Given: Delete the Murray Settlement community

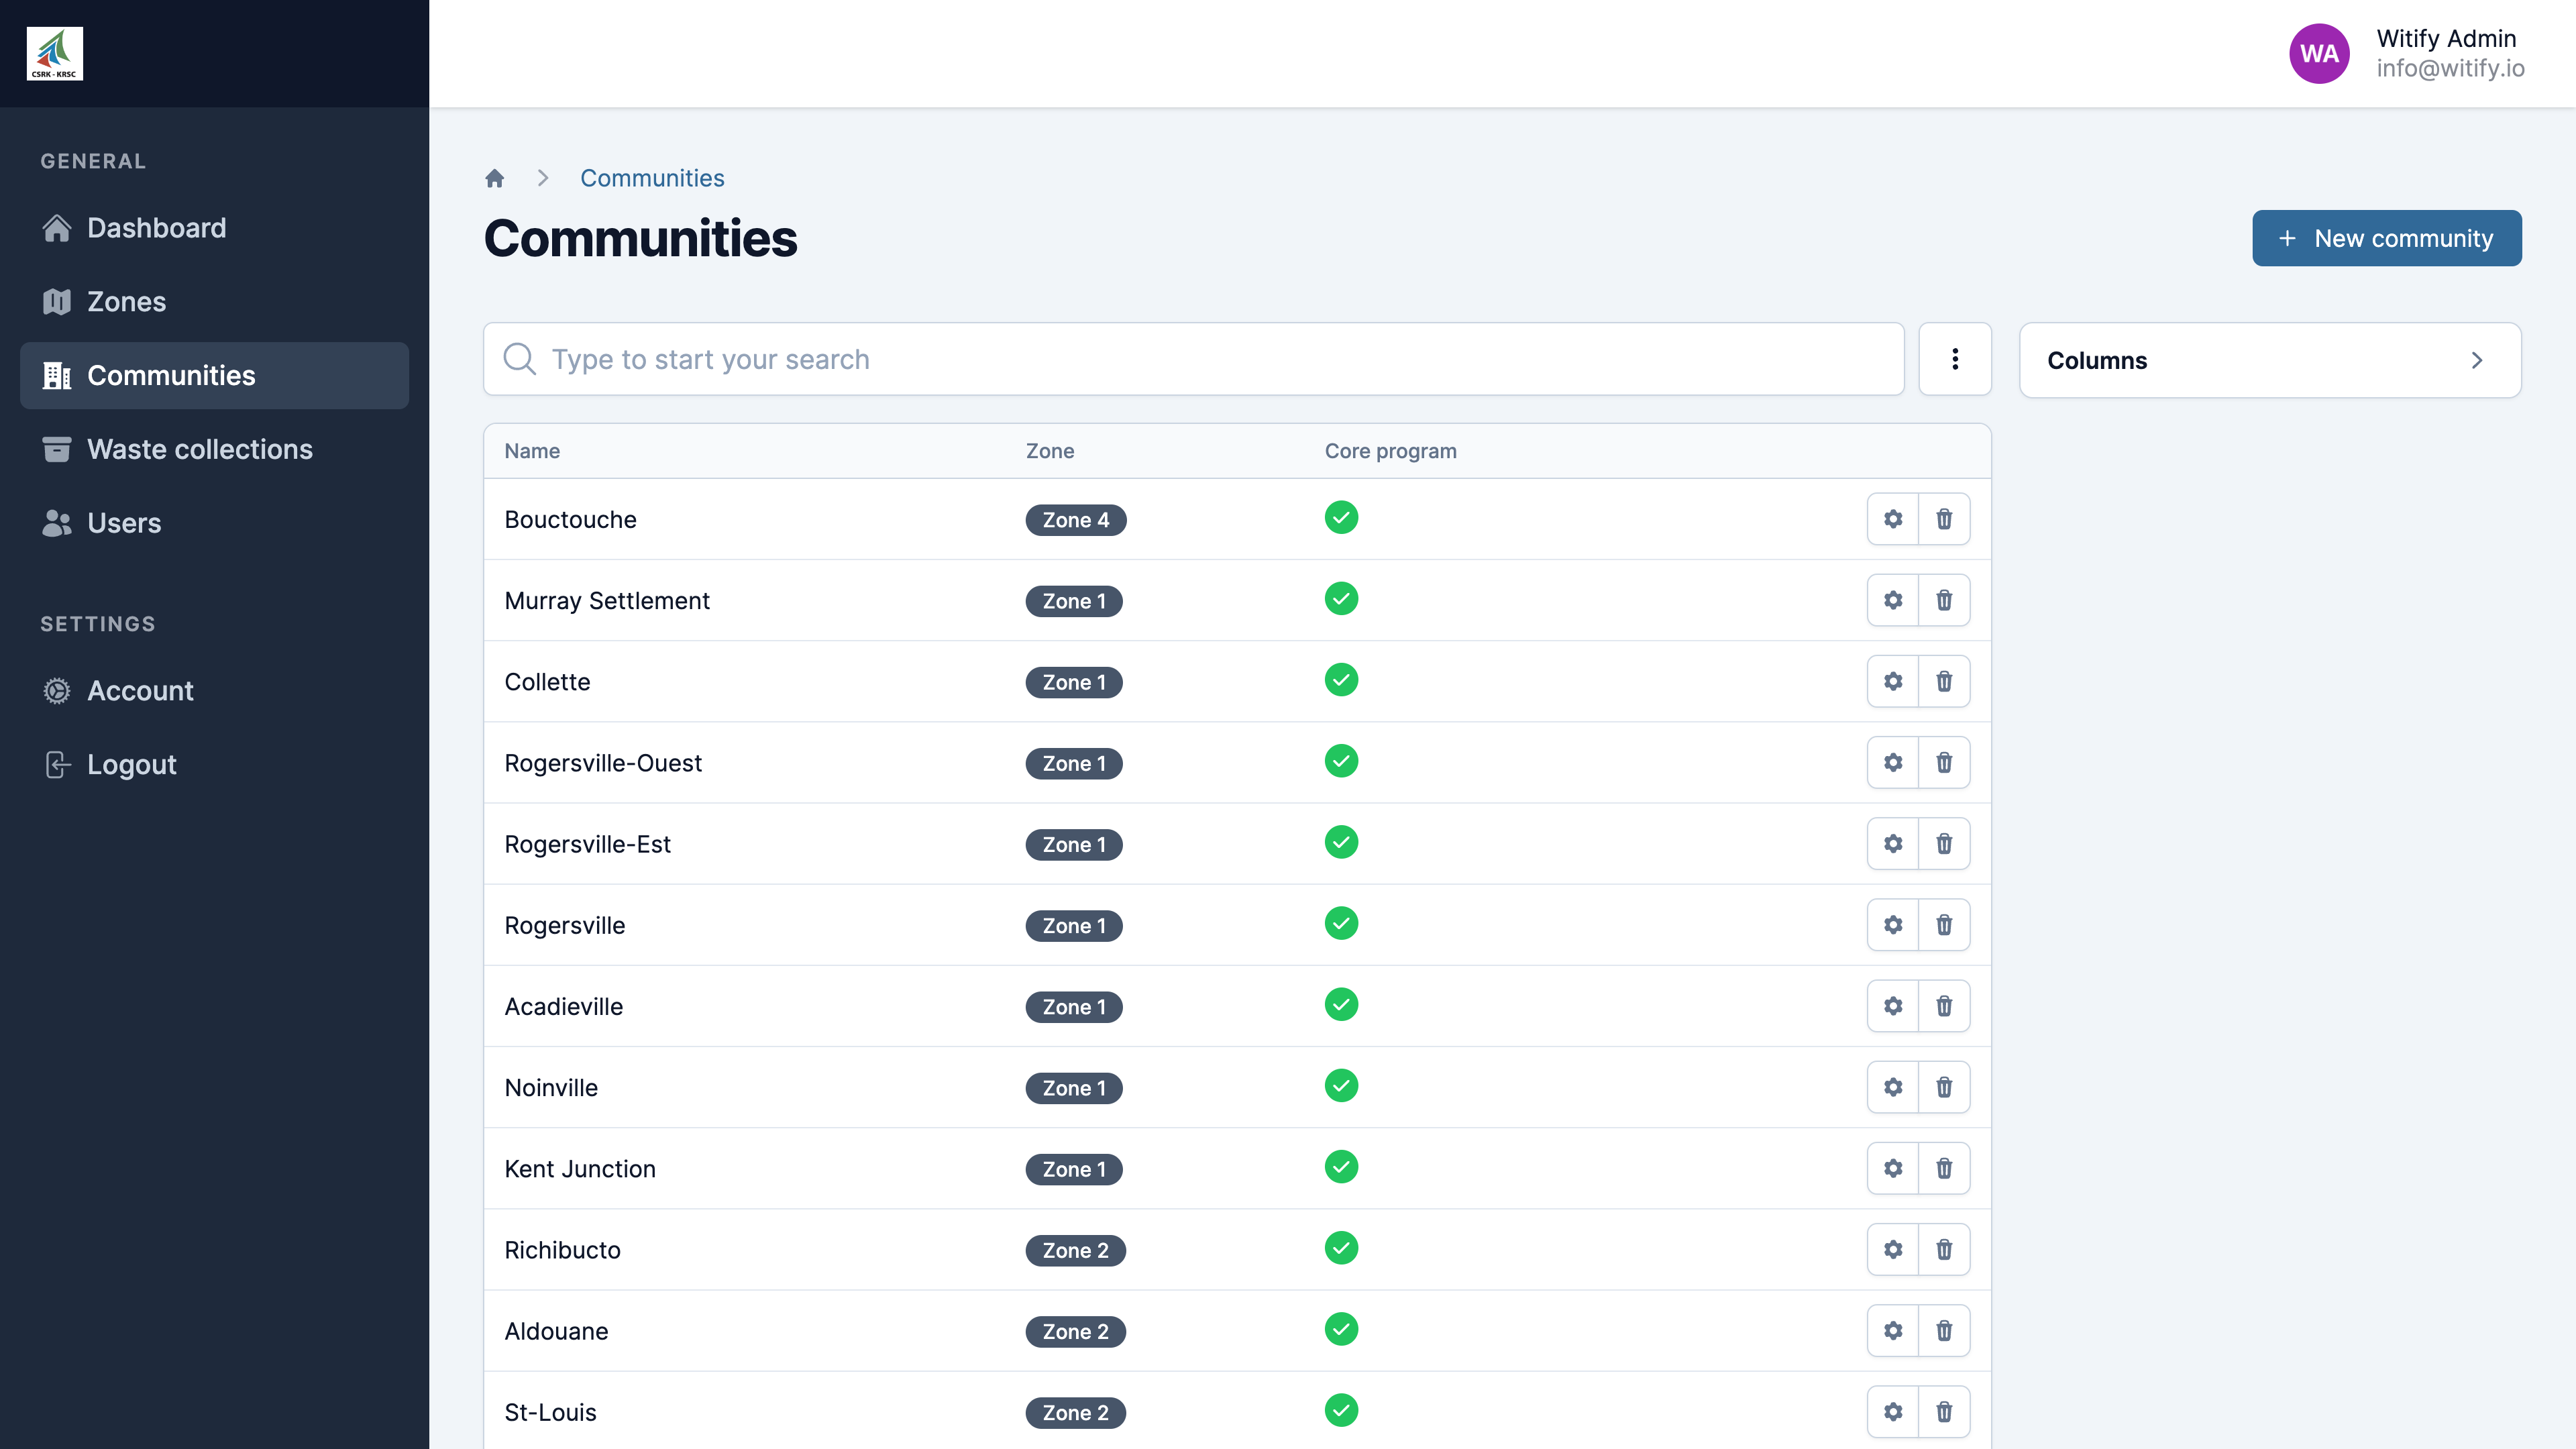Looking at the screenshot, I should (x=1943, y=600).
